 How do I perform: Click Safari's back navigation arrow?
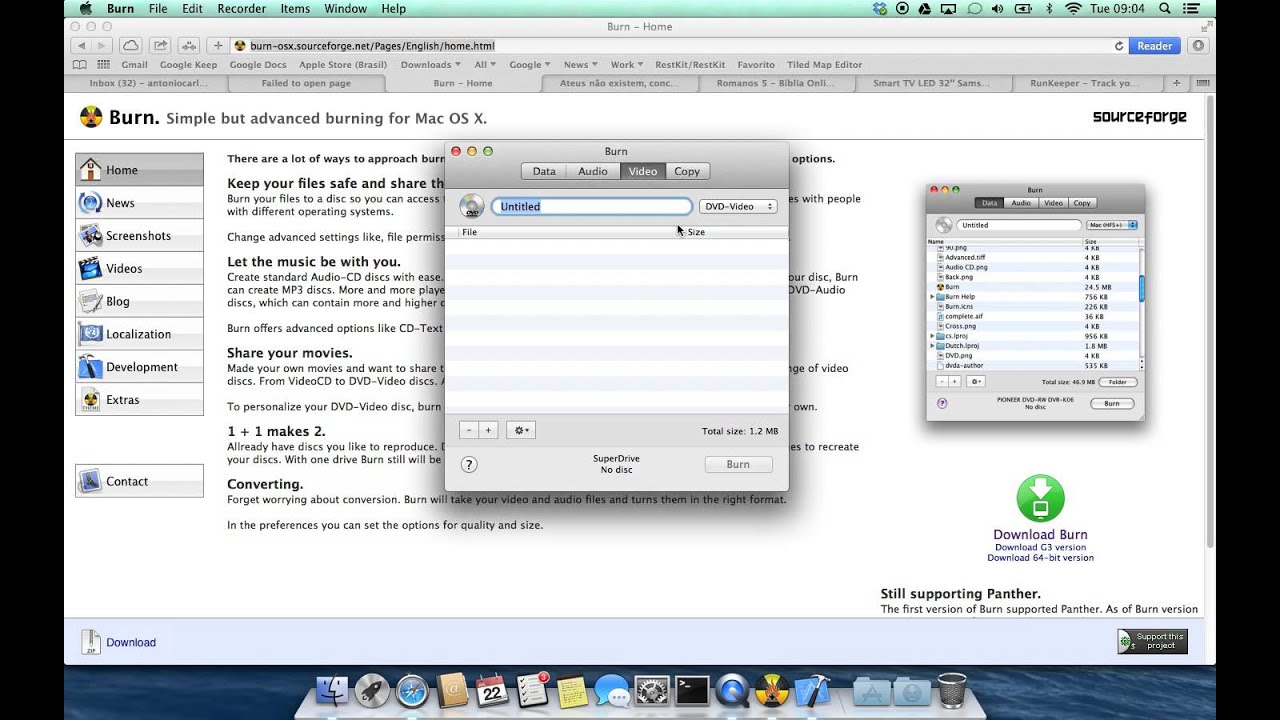tap(81, 46)
